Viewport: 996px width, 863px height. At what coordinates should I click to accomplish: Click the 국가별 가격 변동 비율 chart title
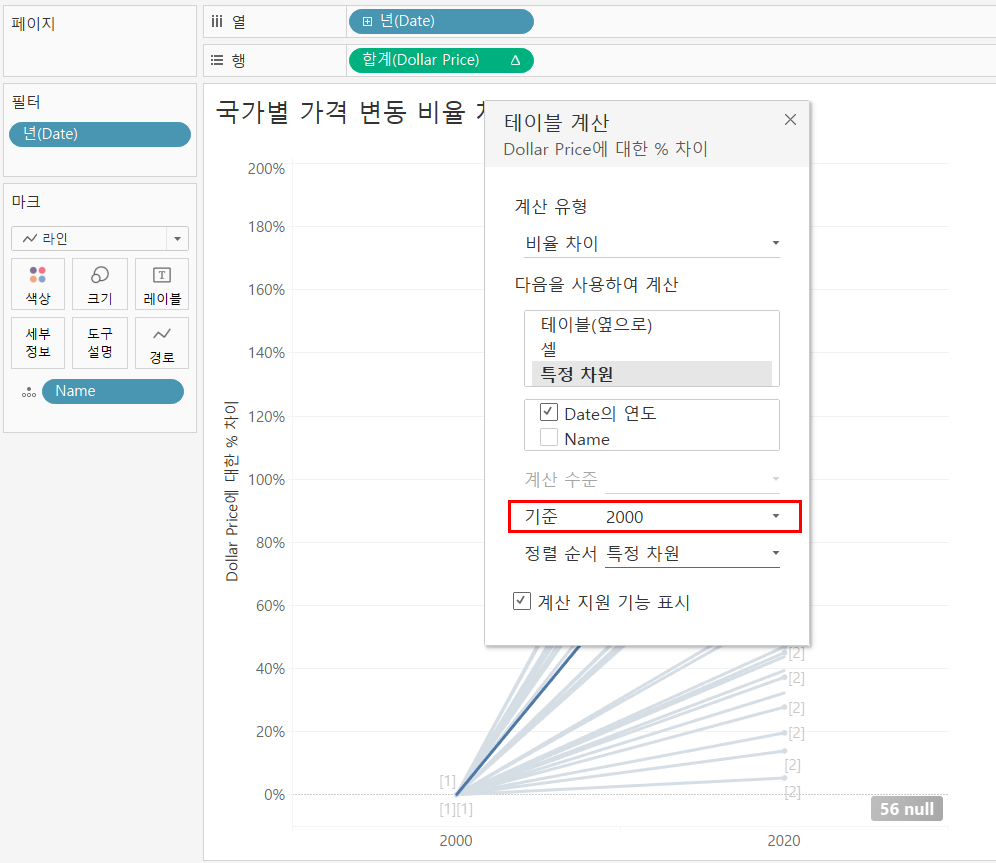[x=351, y=112]
